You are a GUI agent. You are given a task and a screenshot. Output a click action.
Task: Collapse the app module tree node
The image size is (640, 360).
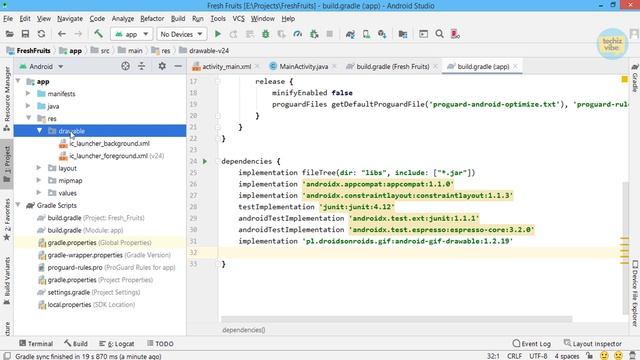click(x=18, y=81)
